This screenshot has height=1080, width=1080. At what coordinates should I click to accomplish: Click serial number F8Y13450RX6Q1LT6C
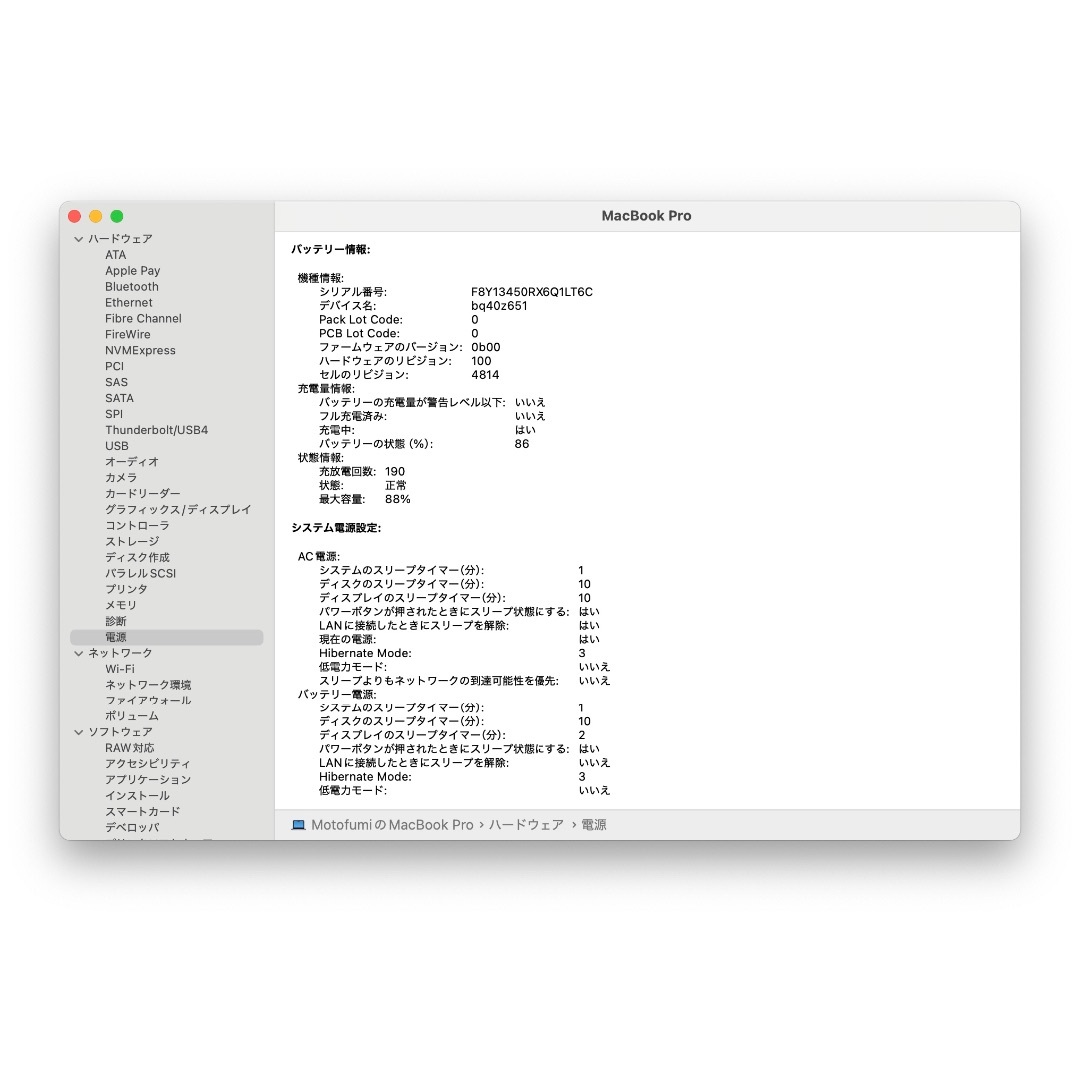532,292
